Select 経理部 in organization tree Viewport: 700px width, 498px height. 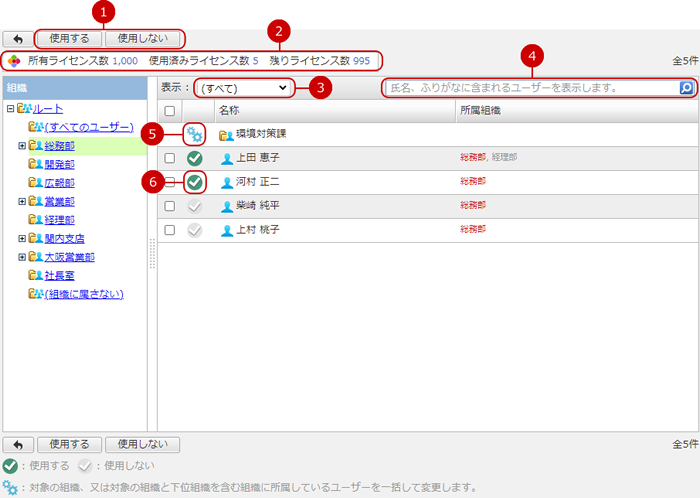click(59, 220)
